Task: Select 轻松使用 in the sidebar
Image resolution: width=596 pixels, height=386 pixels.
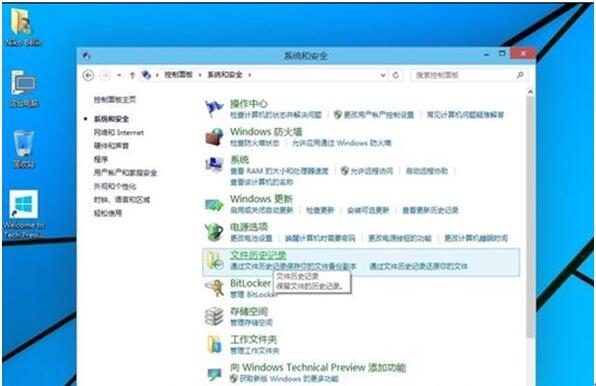Action: tap(108, 213)
